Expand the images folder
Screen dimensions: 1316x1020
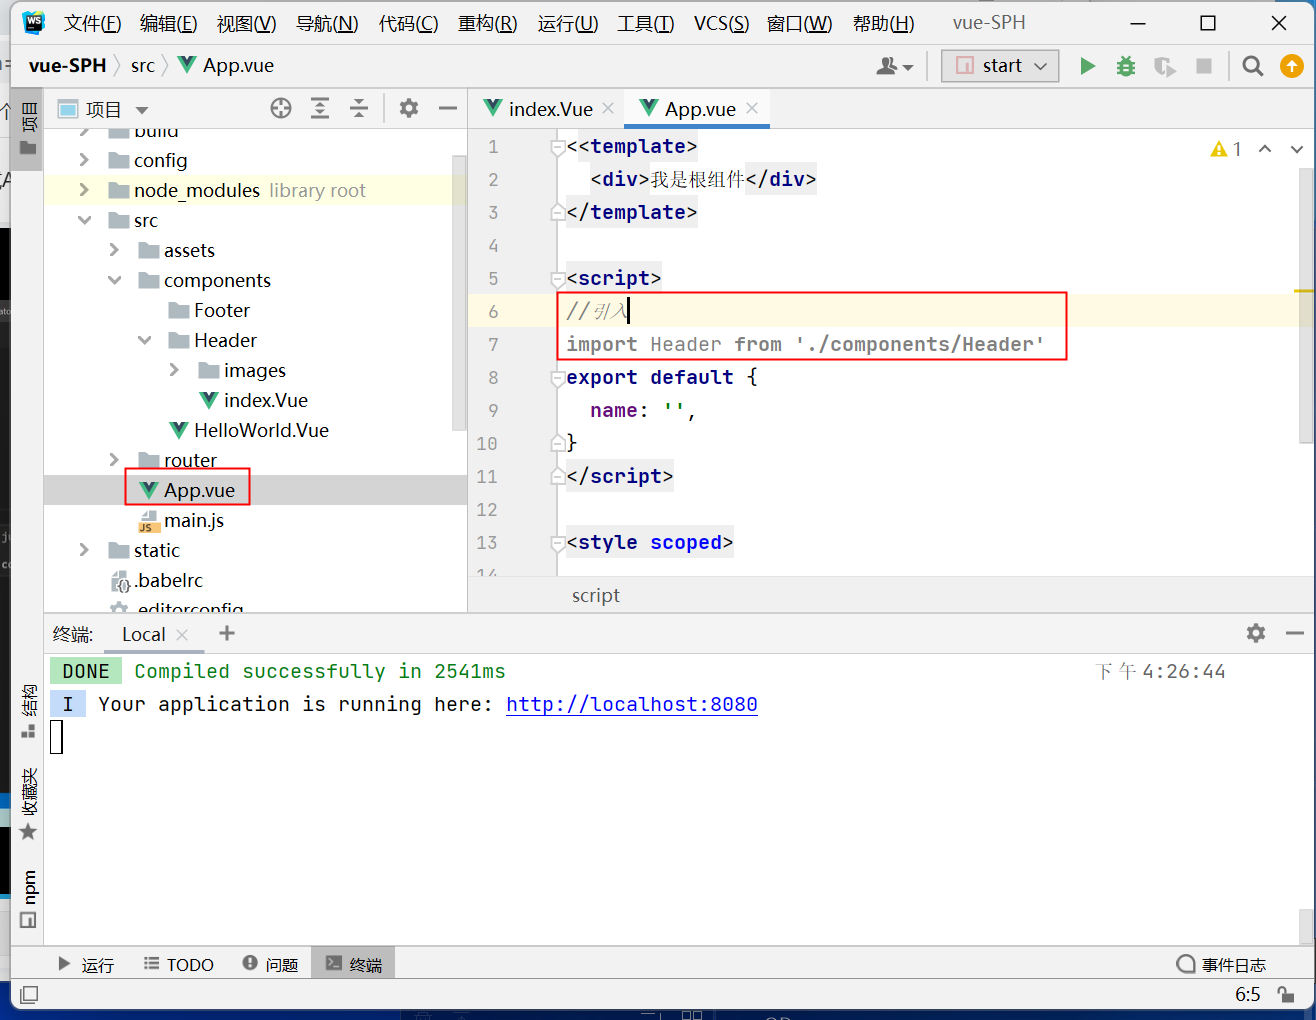(174, 370)
